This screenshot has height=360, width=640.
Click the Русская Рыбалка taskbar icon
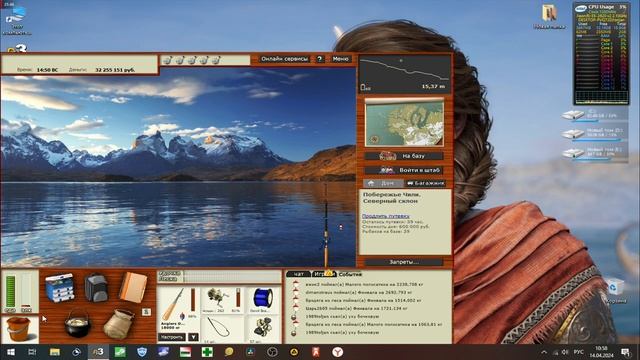[98, 352]
